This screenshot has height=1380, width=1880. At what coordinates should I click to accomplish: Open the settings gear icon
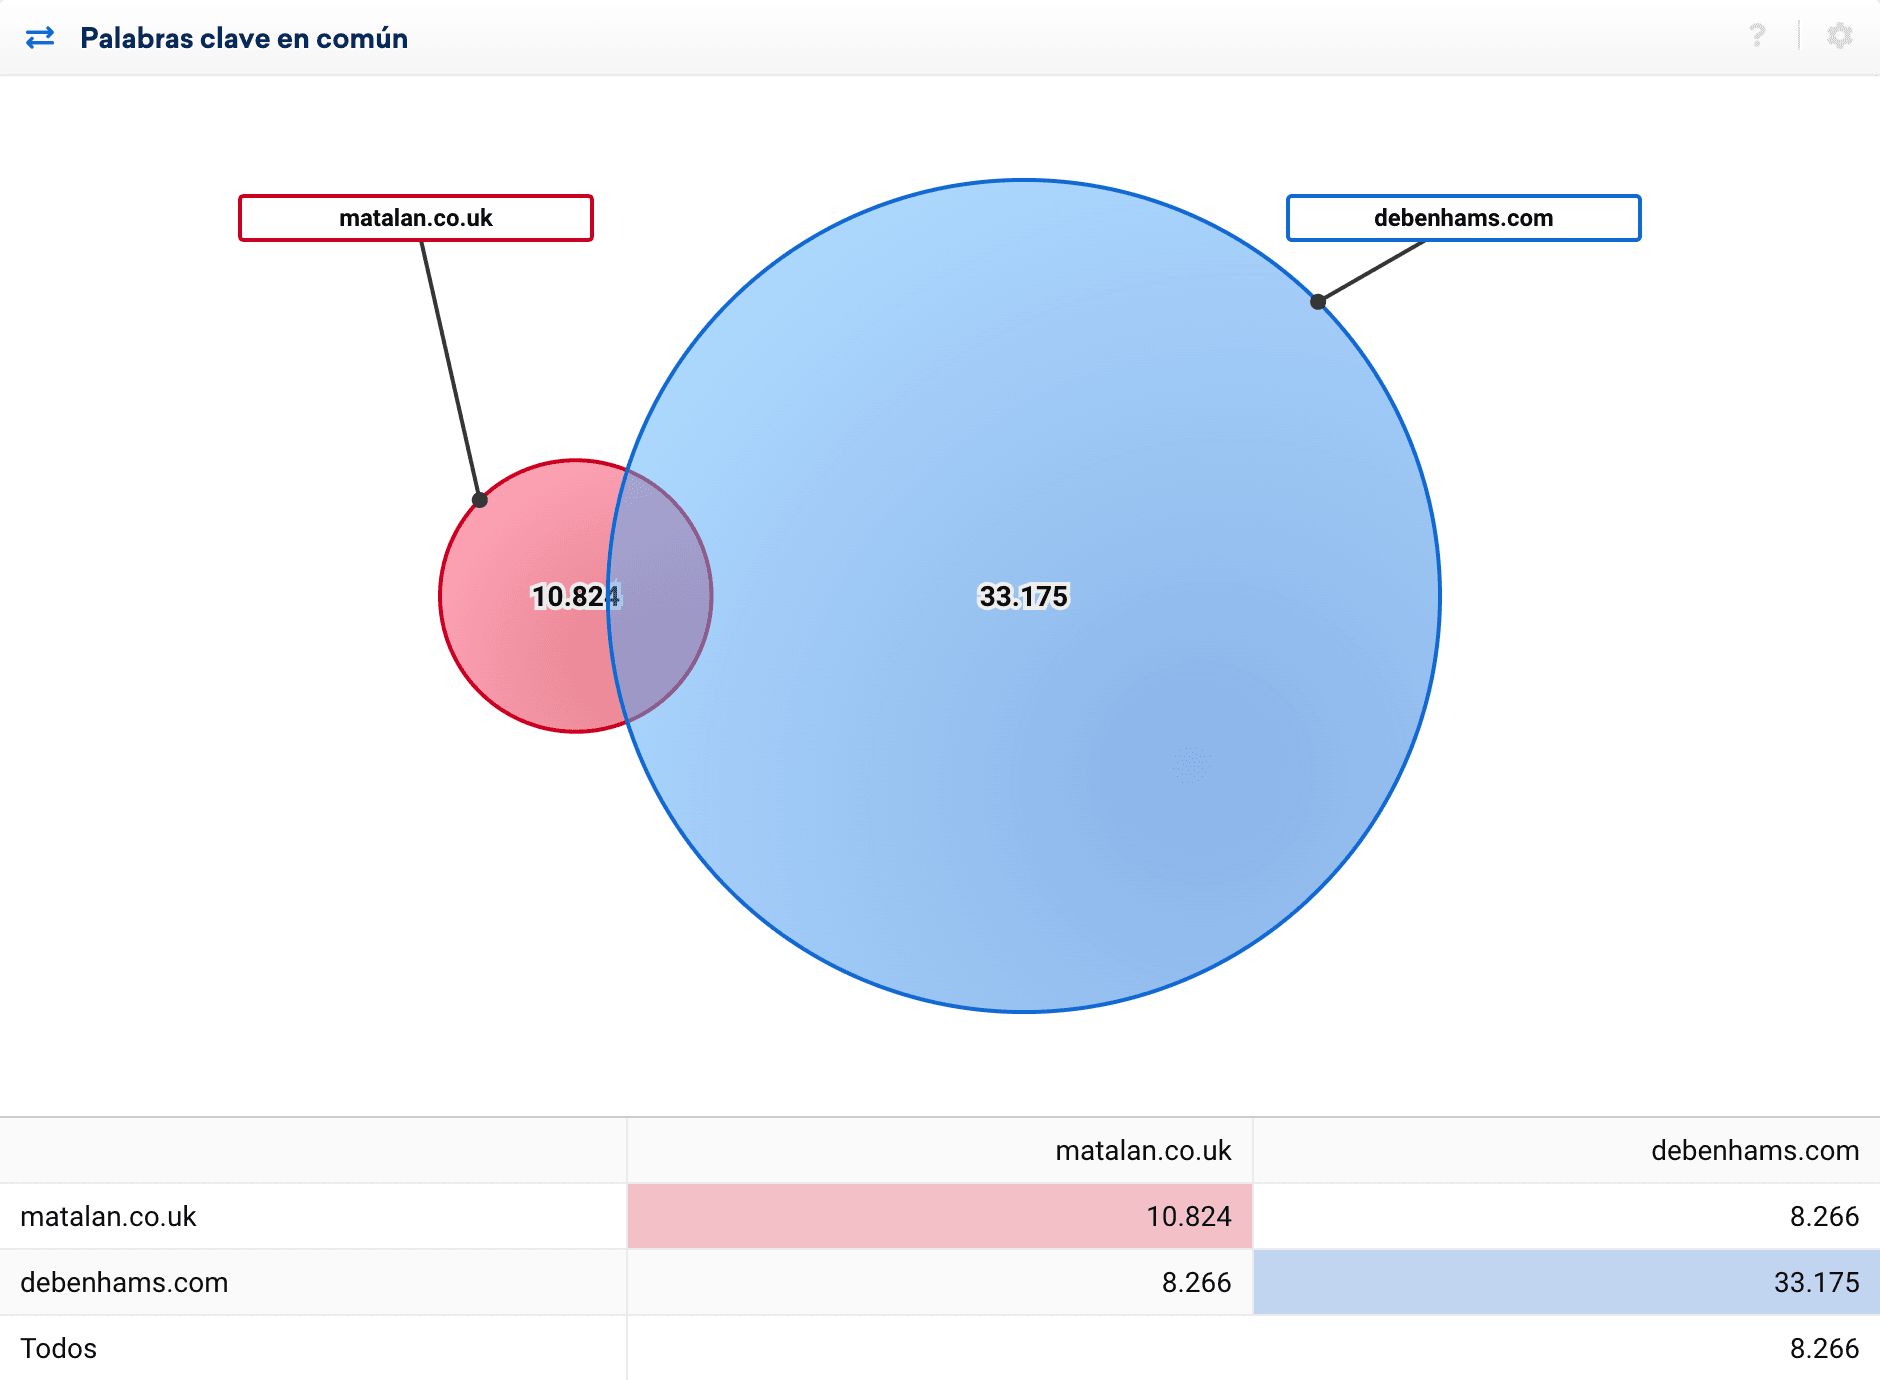[x=1839, y=36]
